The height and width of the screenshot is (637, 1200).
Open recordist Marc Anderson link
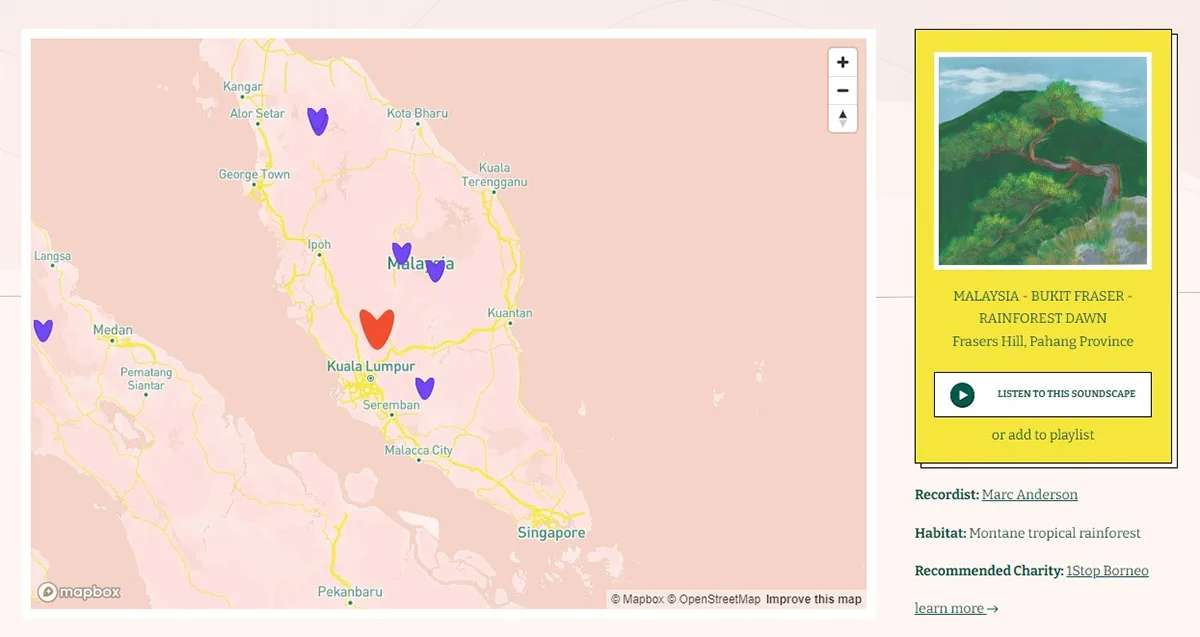click(x=1030, y=494)
